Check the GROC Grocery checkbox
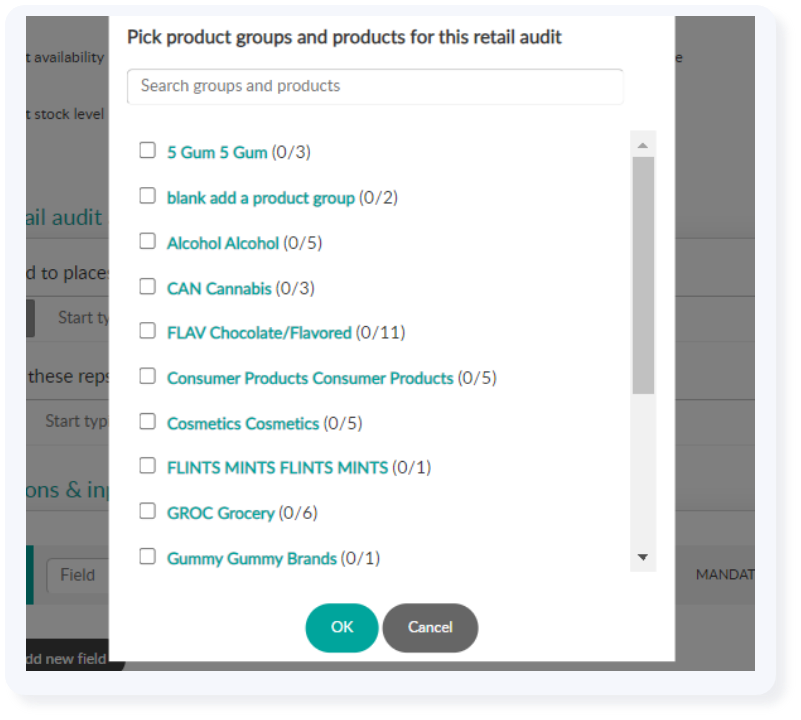The height and width of the screenshot is (720, 801). click(x=148, y=510)
